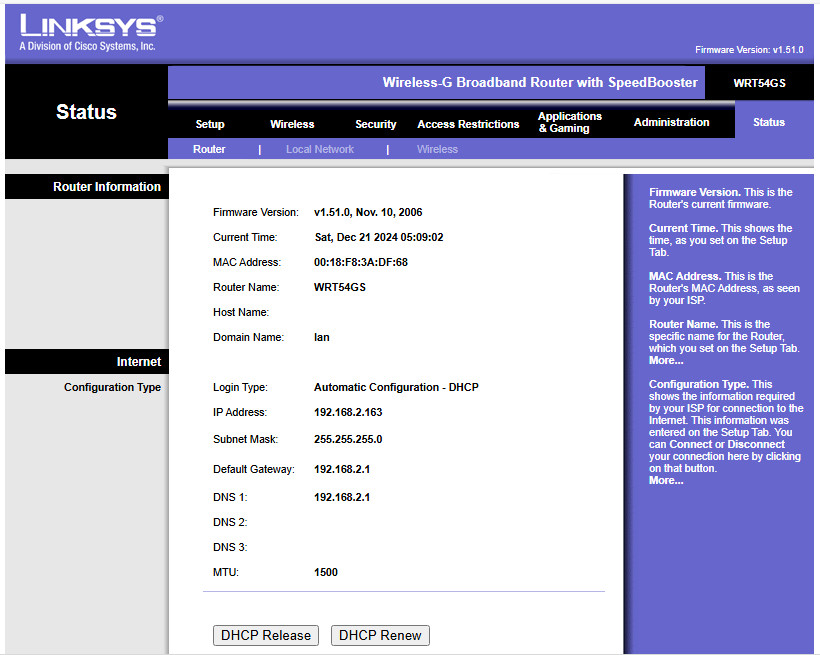Open the Setup tab
The height and width of the screenshot is (655, 820).
[x=210, y=124]
